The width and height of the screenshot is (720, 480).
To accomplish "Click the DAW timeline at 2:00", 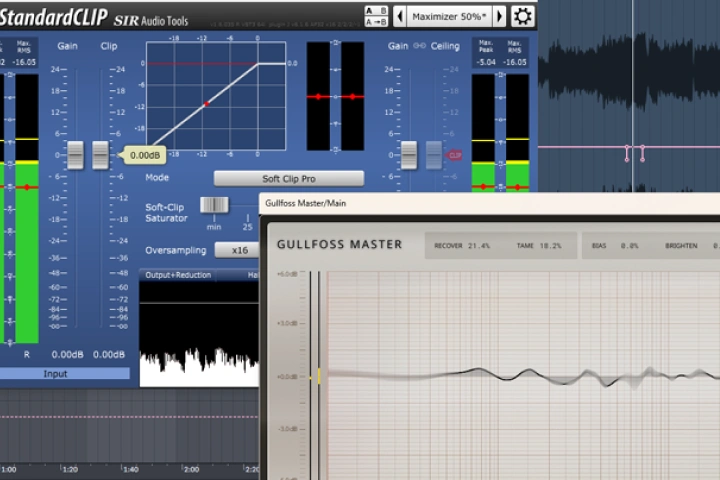I will (191, 469).
